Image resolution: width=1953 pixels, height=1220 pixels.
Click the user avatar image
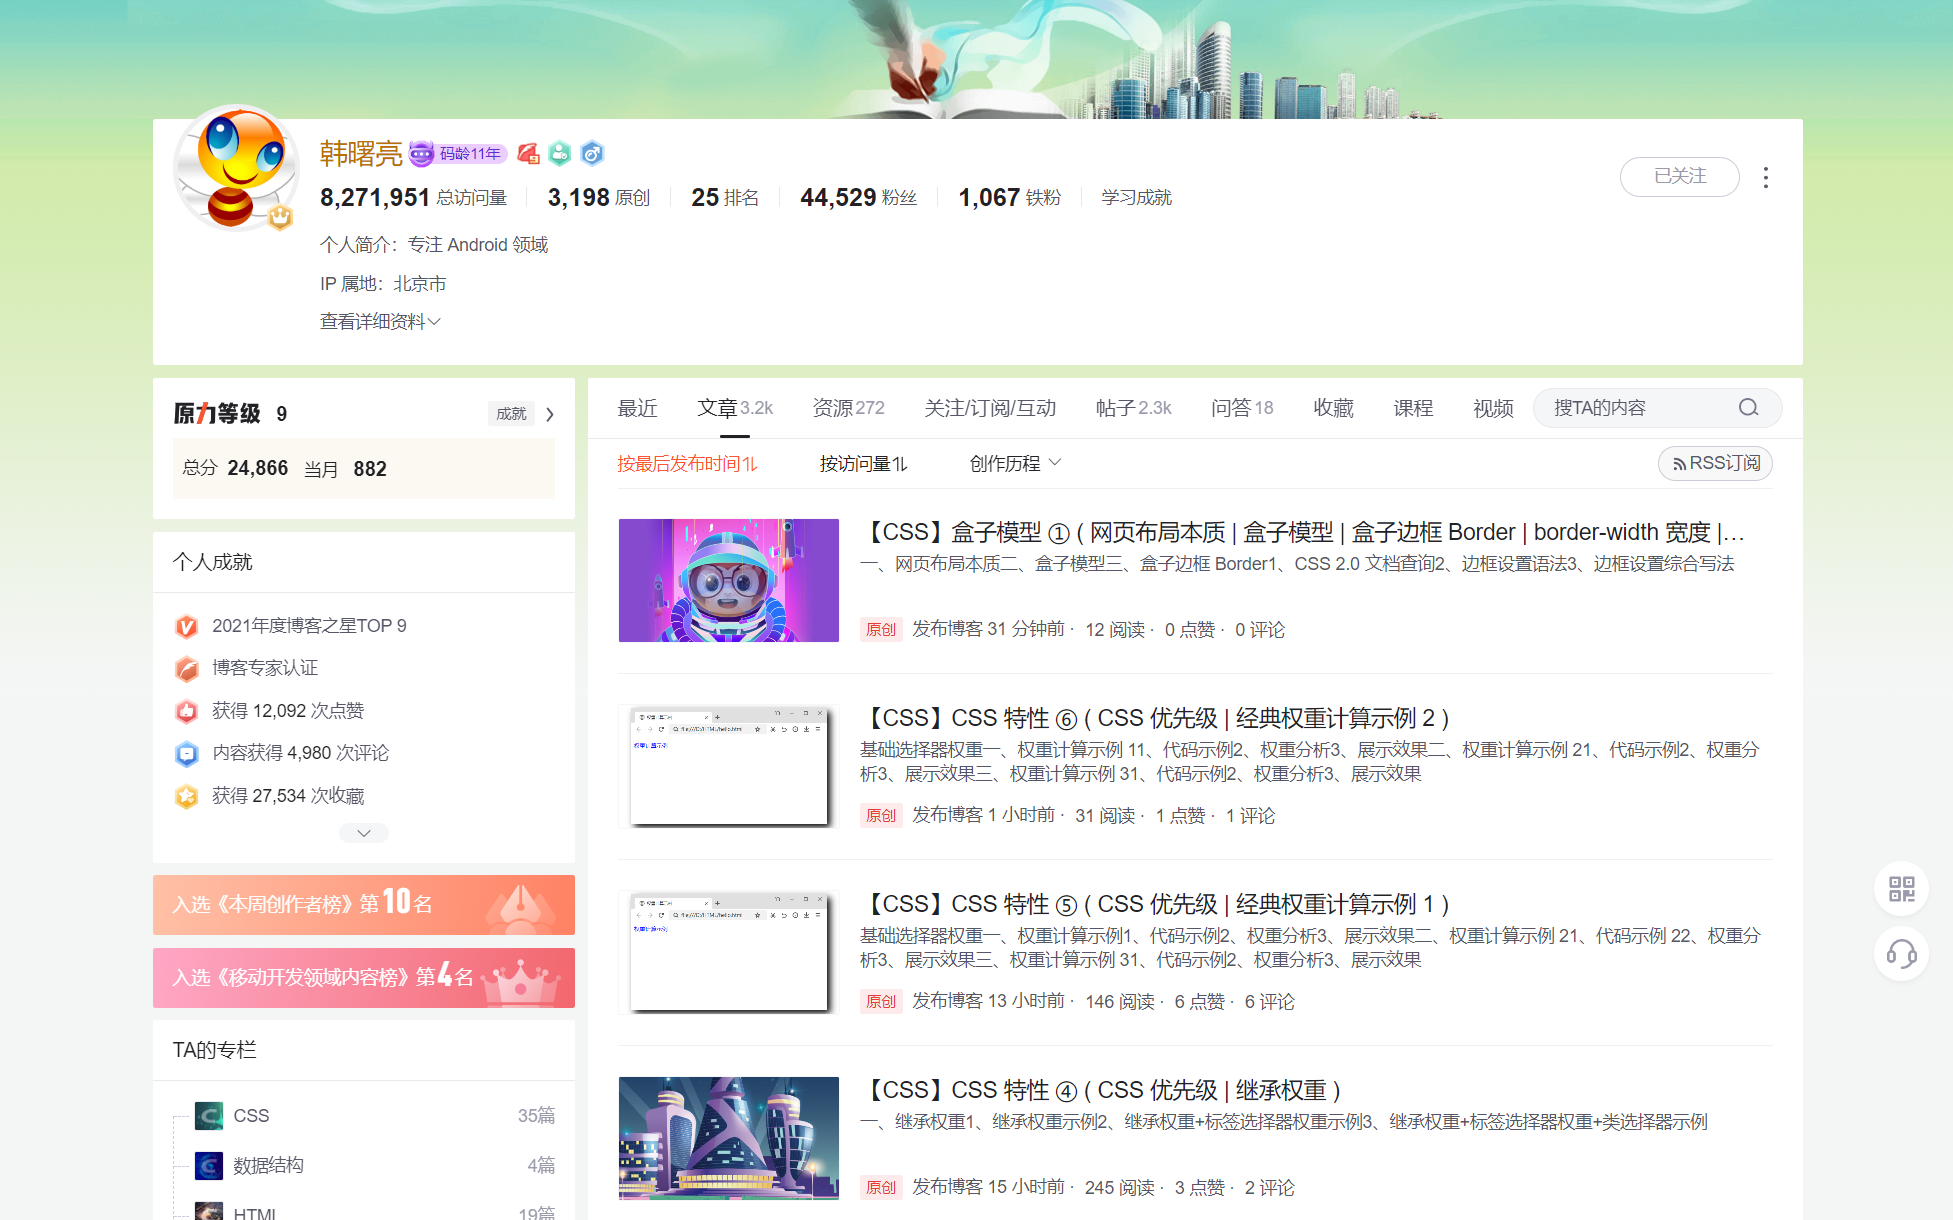pyautogui.click(x=236, y=168)
